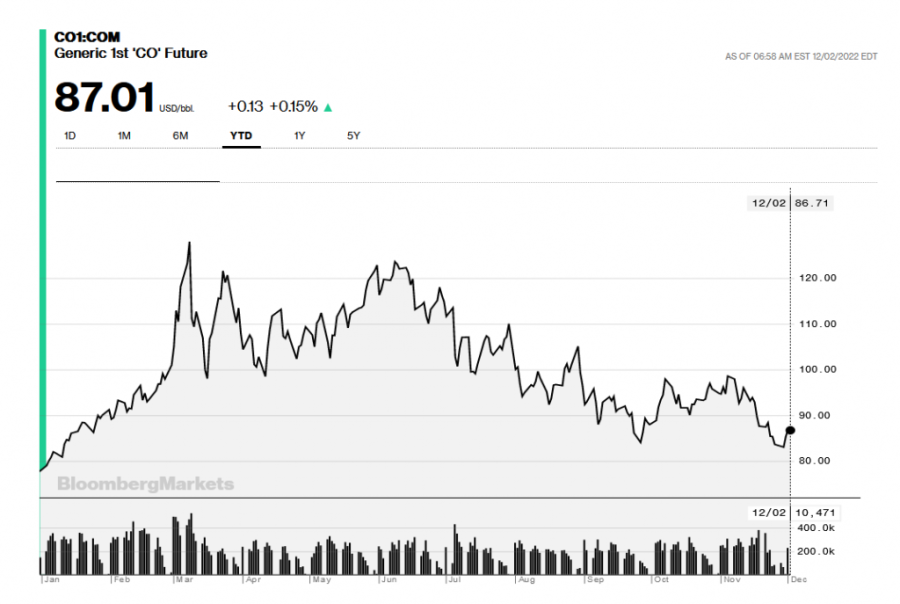This screenshot has height=604, width=900.
Task: Click the green up-arrow change indicator
Action: tap(328, 107)
